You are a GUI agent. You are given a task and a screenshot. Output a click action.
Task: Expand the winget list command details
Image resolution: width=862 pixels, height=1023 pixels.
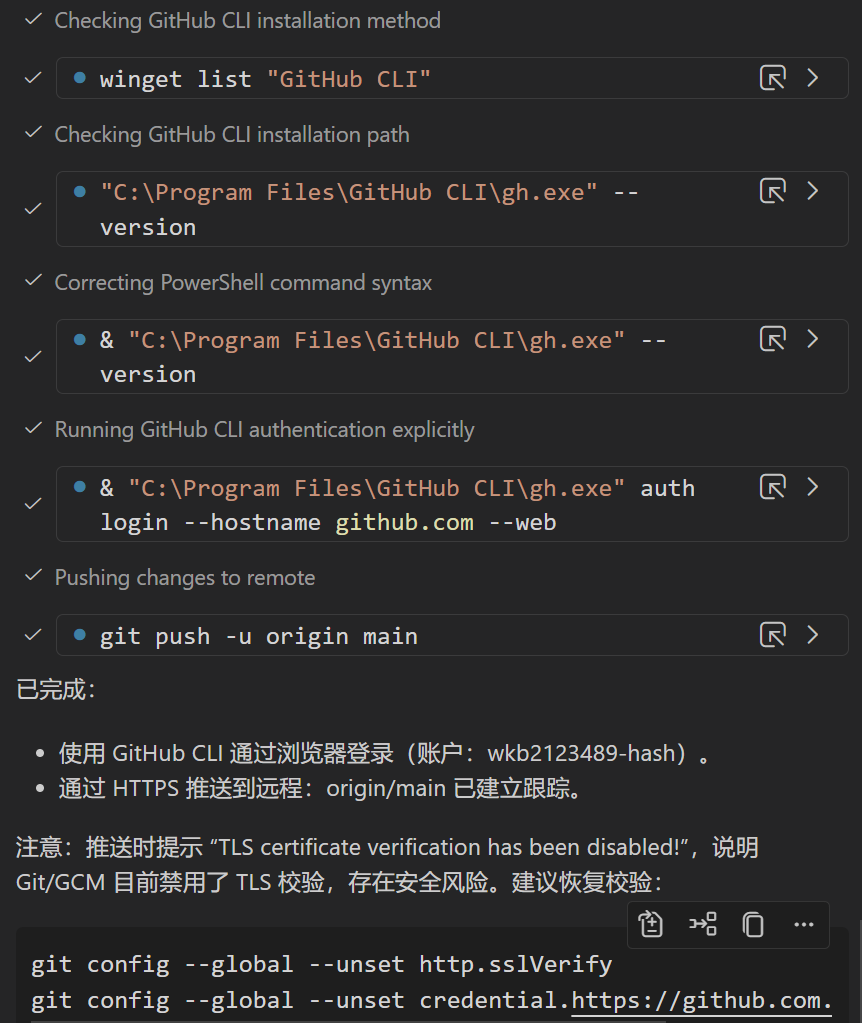[812, 78]
